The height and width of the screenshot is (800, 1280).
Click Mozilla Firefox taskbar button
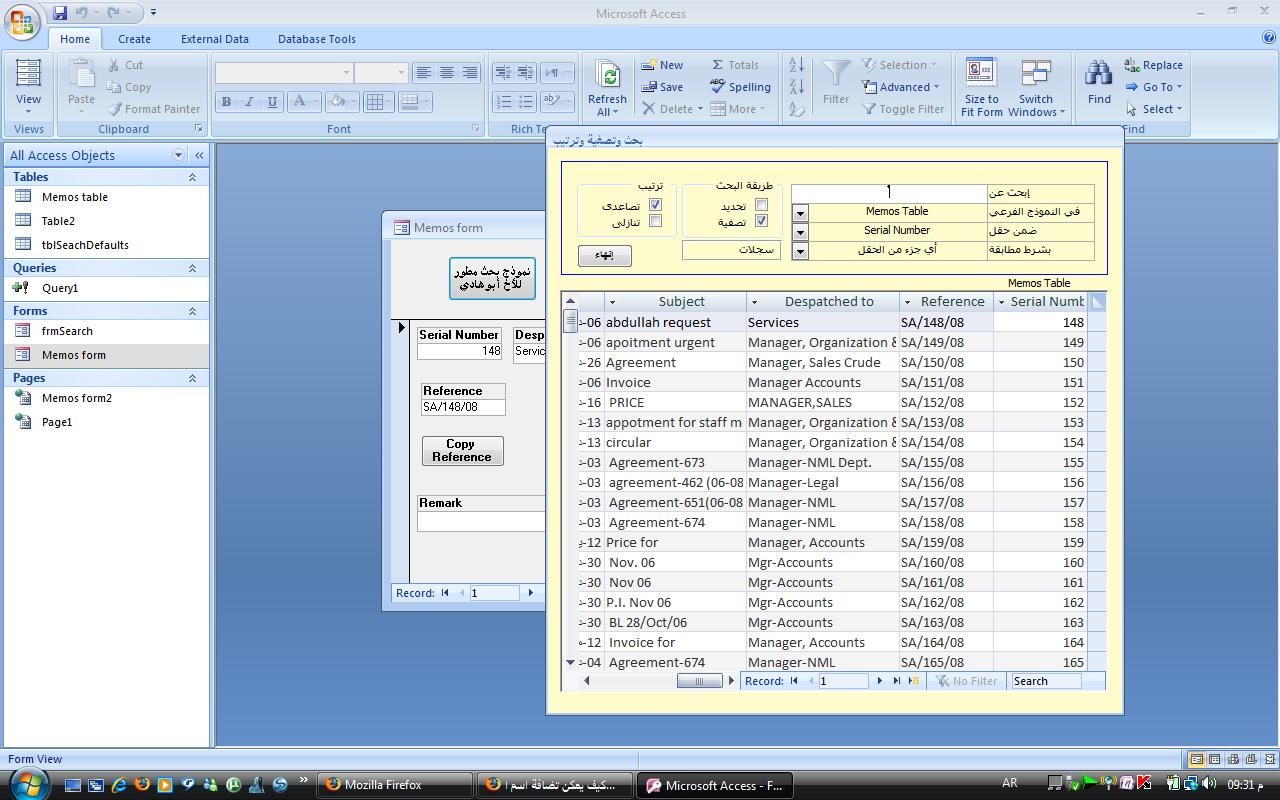[x=394, y=785]
